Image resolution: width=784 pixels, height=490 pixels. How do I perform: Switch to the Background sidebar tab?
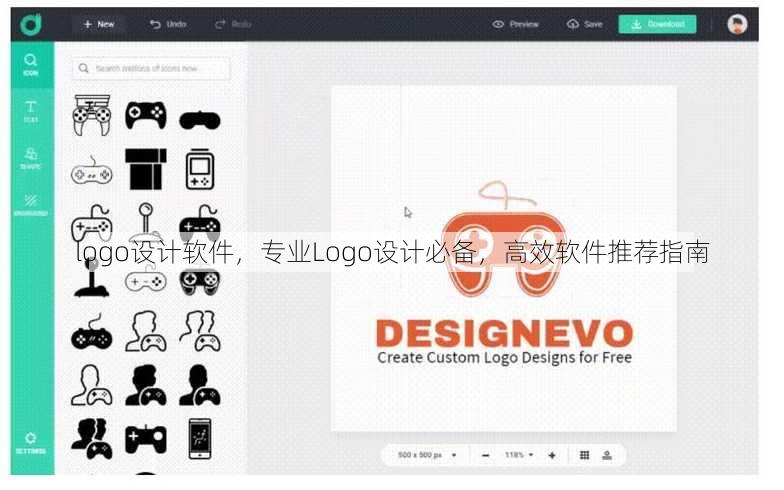pyautogui.click(x=30, y=205)
